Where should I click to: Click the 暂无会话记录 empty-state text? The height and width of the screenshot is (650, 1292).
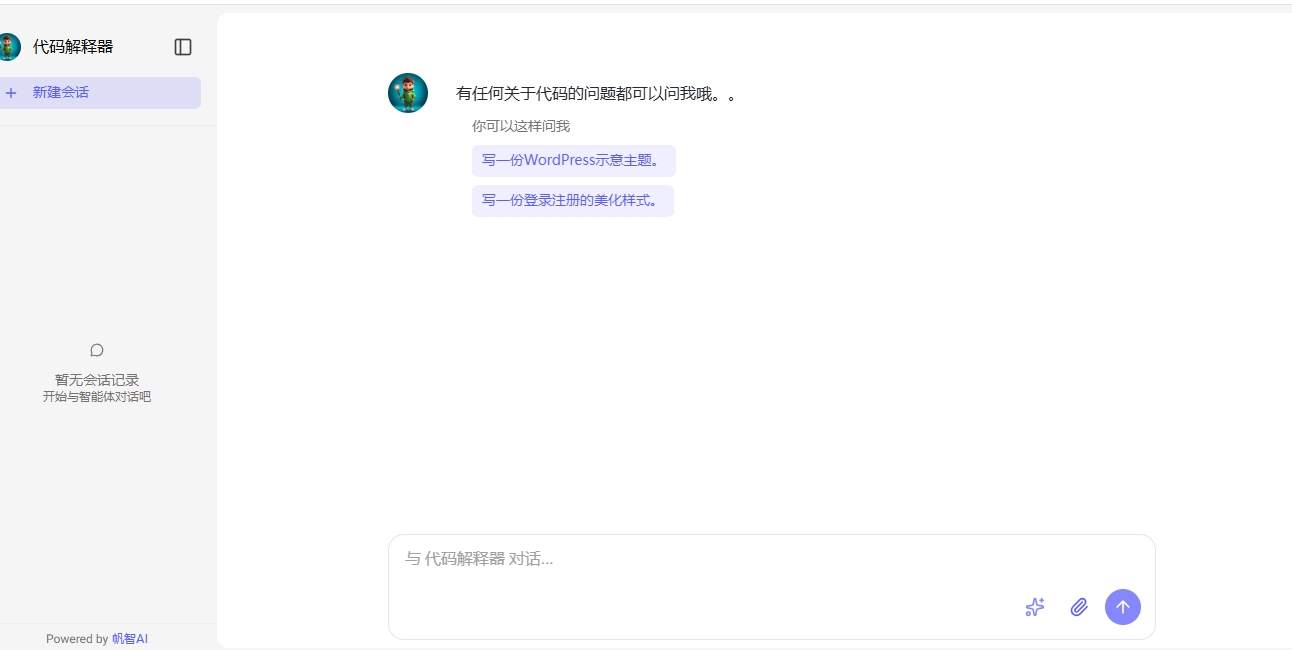97,380
